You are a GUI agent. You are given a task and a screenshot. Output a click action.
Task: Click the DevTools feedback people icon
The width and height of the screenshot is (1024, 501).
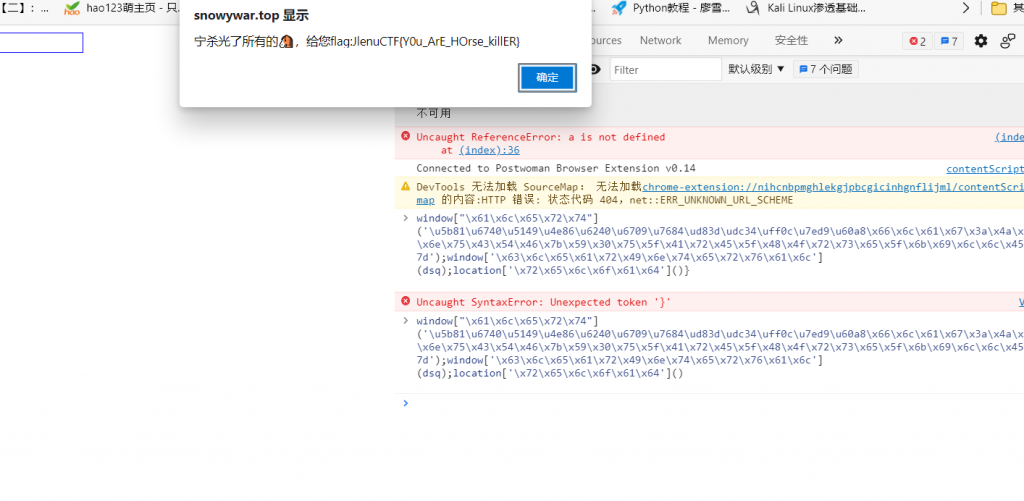tap(1007, 41)
